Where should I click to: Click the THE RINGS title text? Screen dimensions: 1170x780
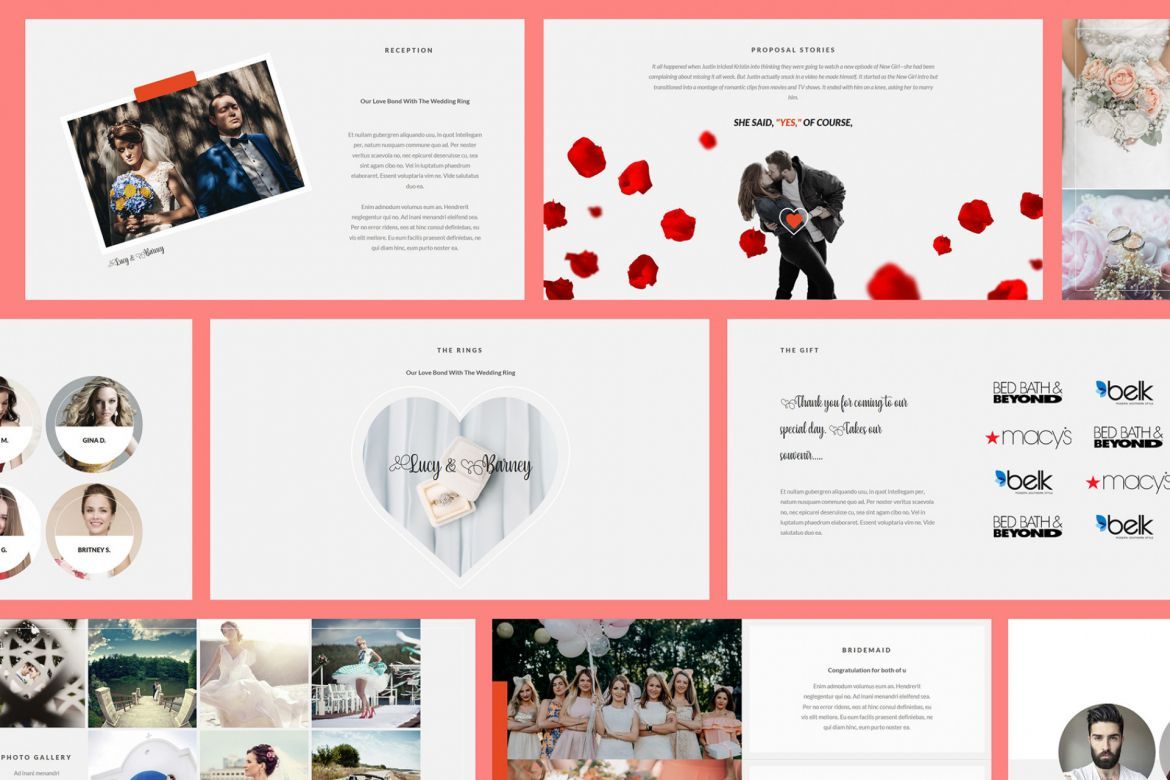click(458, 350)
